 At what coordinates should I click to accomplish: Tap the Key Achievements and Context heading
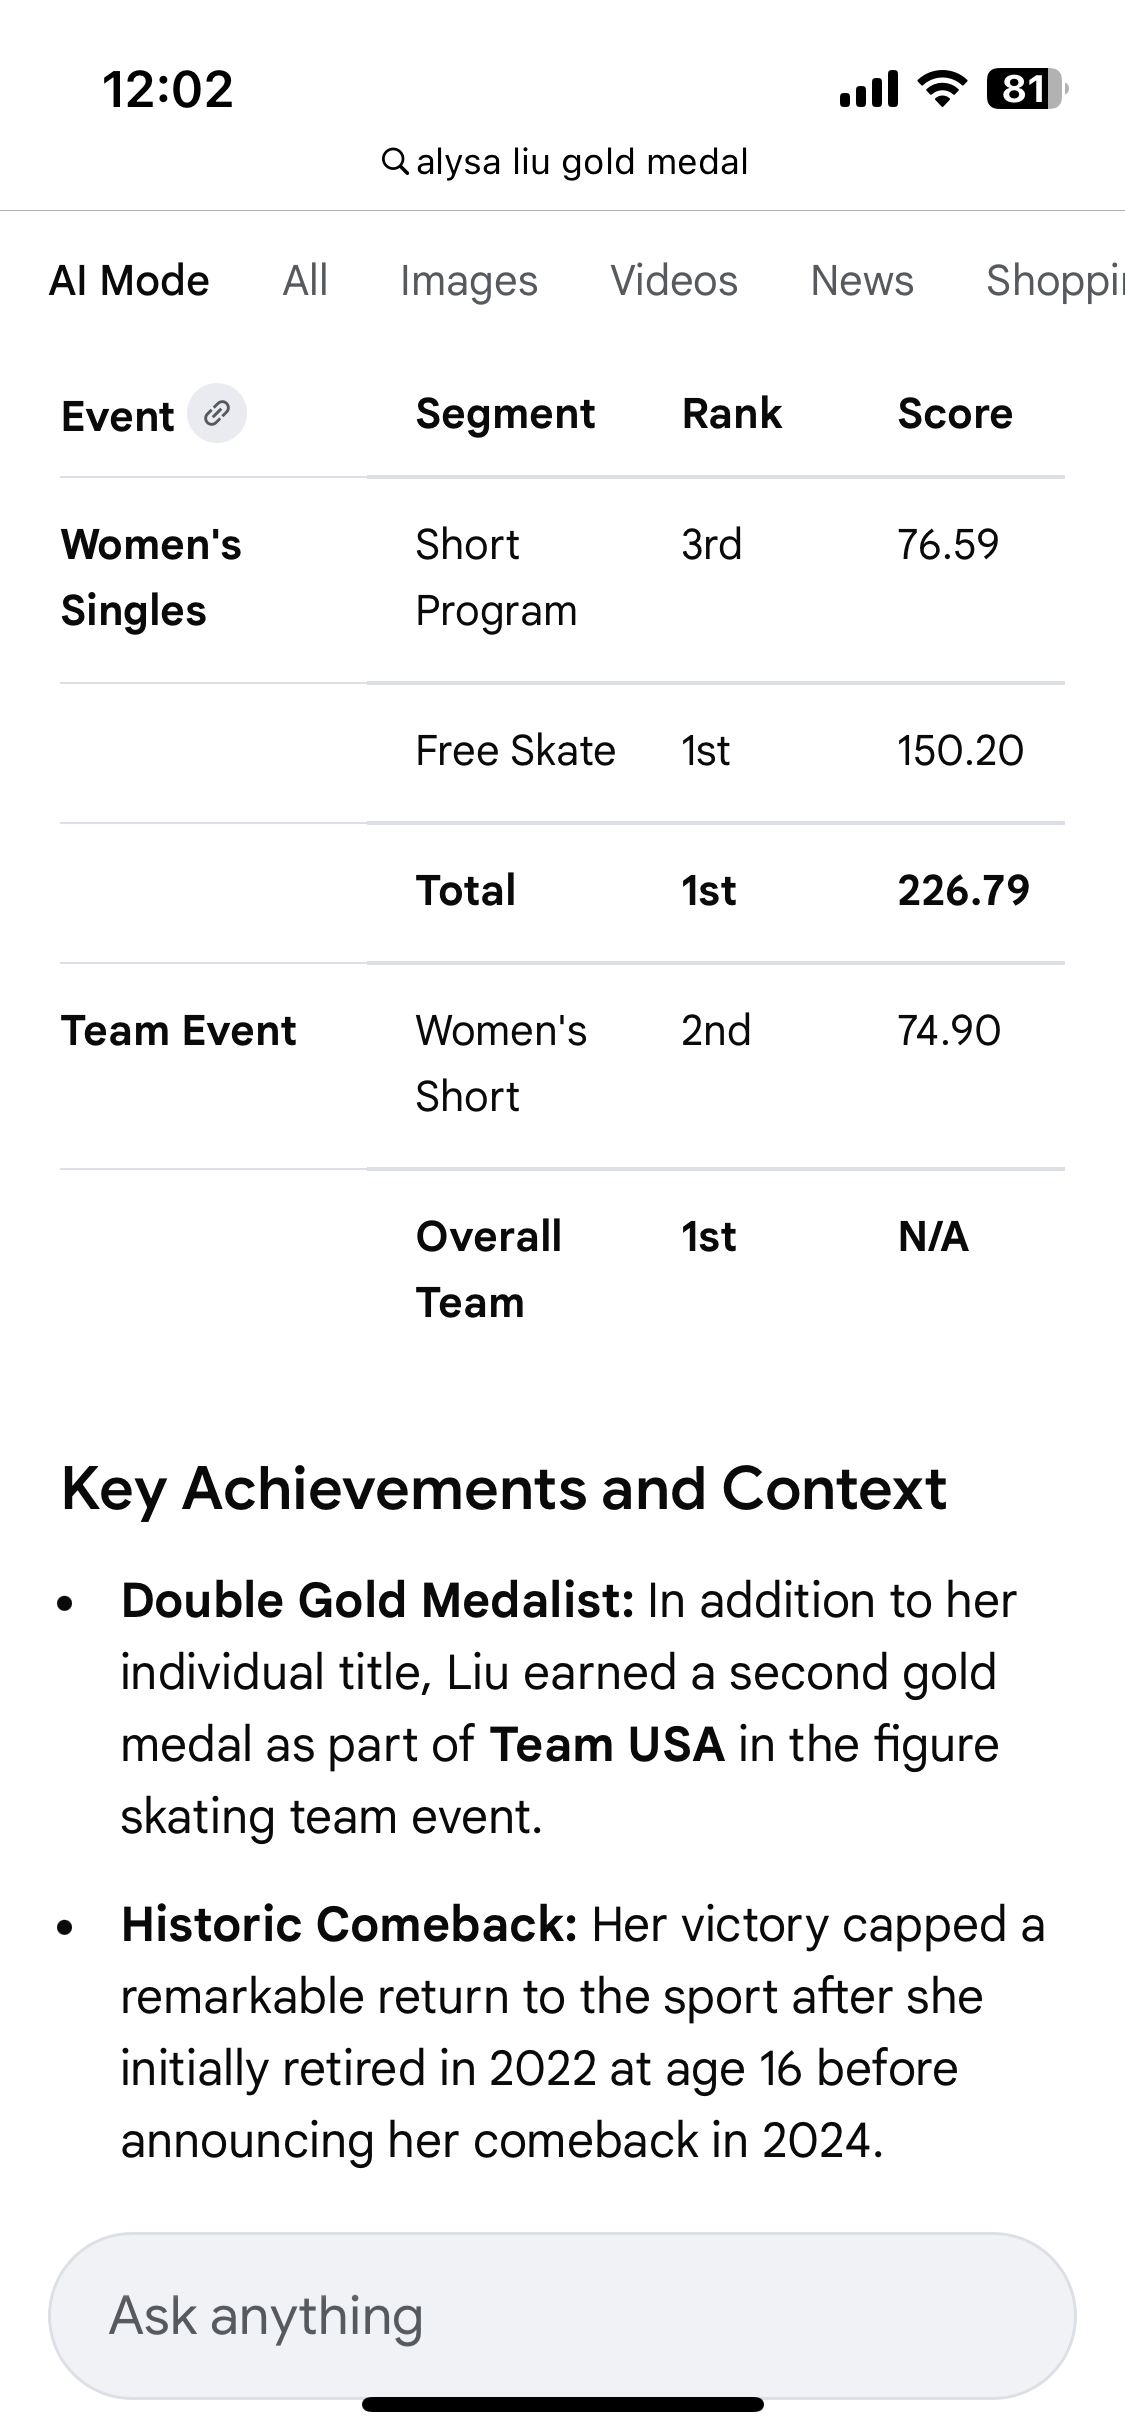tap(503, 1488)
